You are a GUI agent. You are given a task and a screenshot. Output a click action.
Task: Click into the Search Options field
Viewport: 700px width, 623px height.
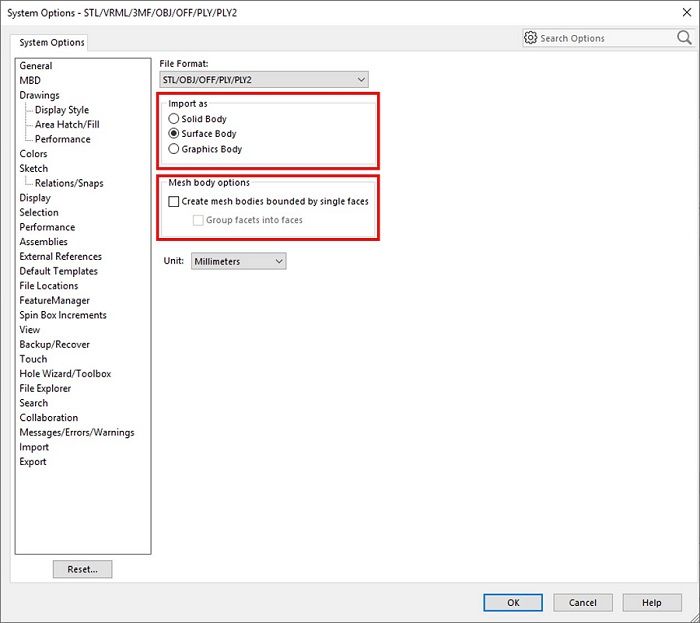[x=605, y=38]
